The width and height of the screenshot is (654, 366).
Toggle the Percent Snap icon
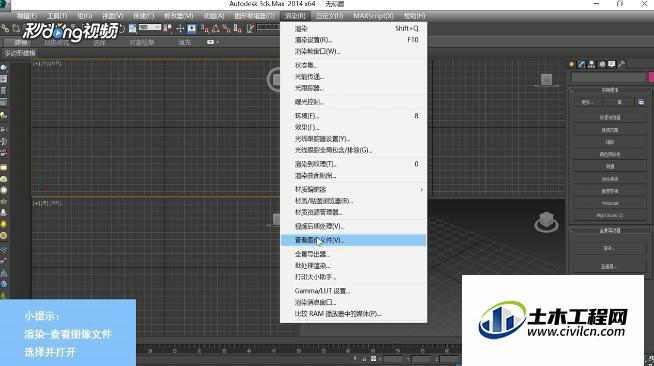click(226, 28)
